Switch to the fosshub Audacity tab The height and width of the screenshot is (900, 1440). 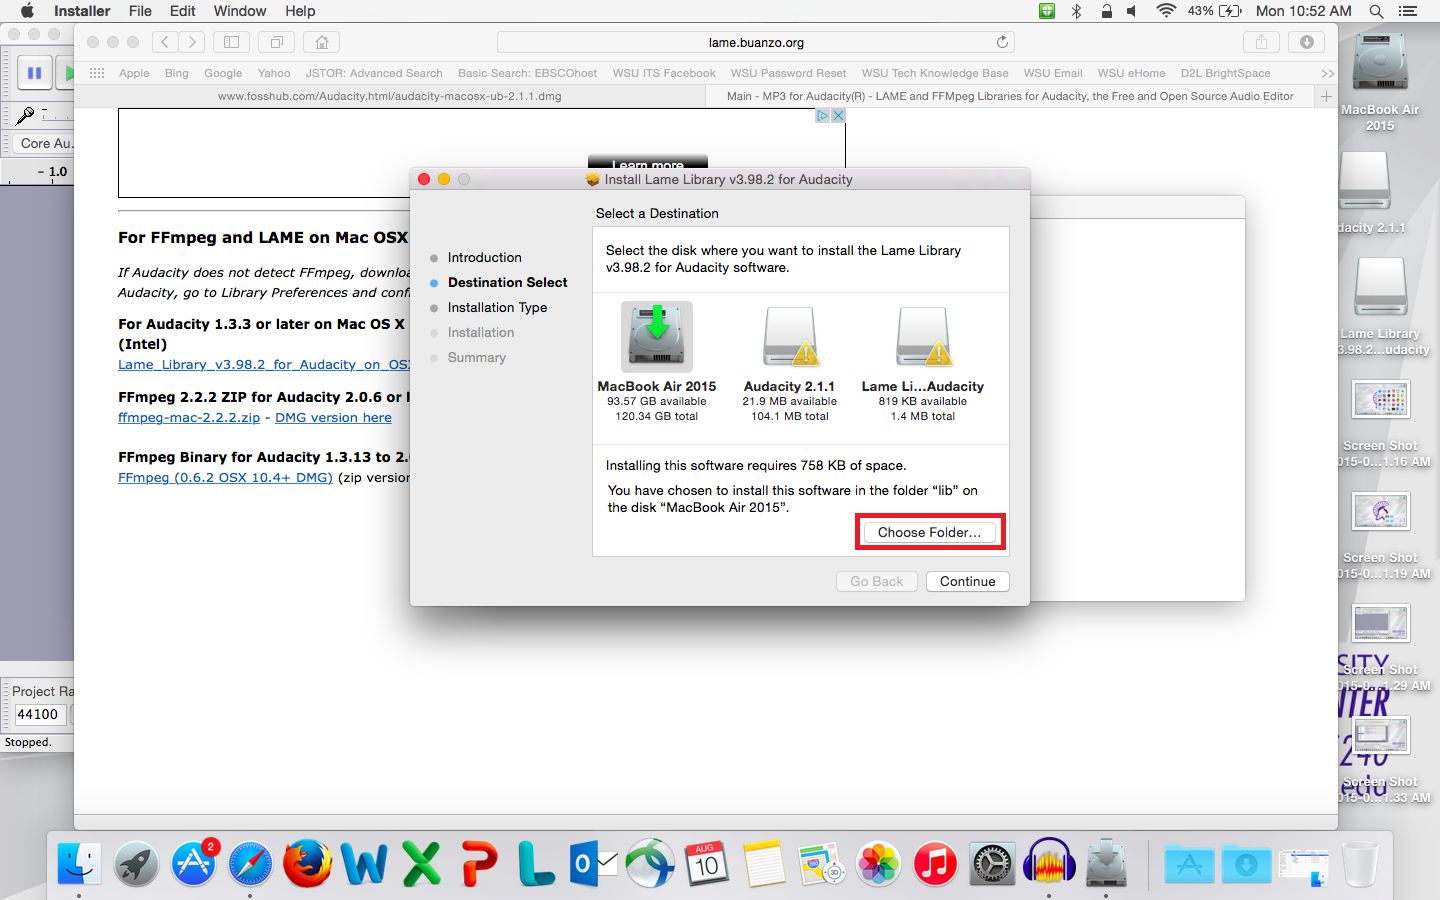[x=390, y=96]
